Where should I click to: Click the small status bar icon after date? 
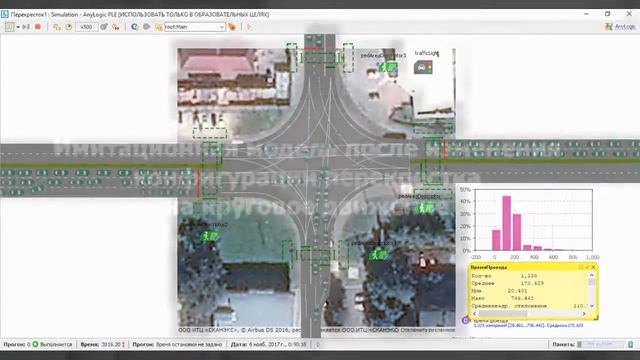(x=318, y=344)
